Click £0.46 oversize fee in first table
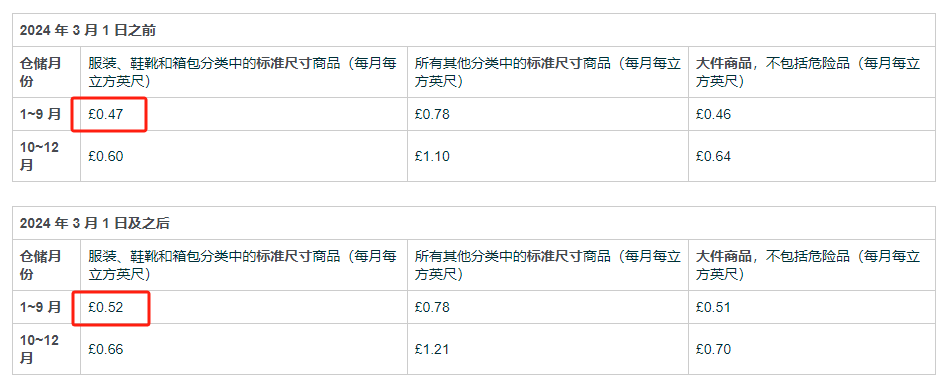948x390 pixels. (713, 114)
